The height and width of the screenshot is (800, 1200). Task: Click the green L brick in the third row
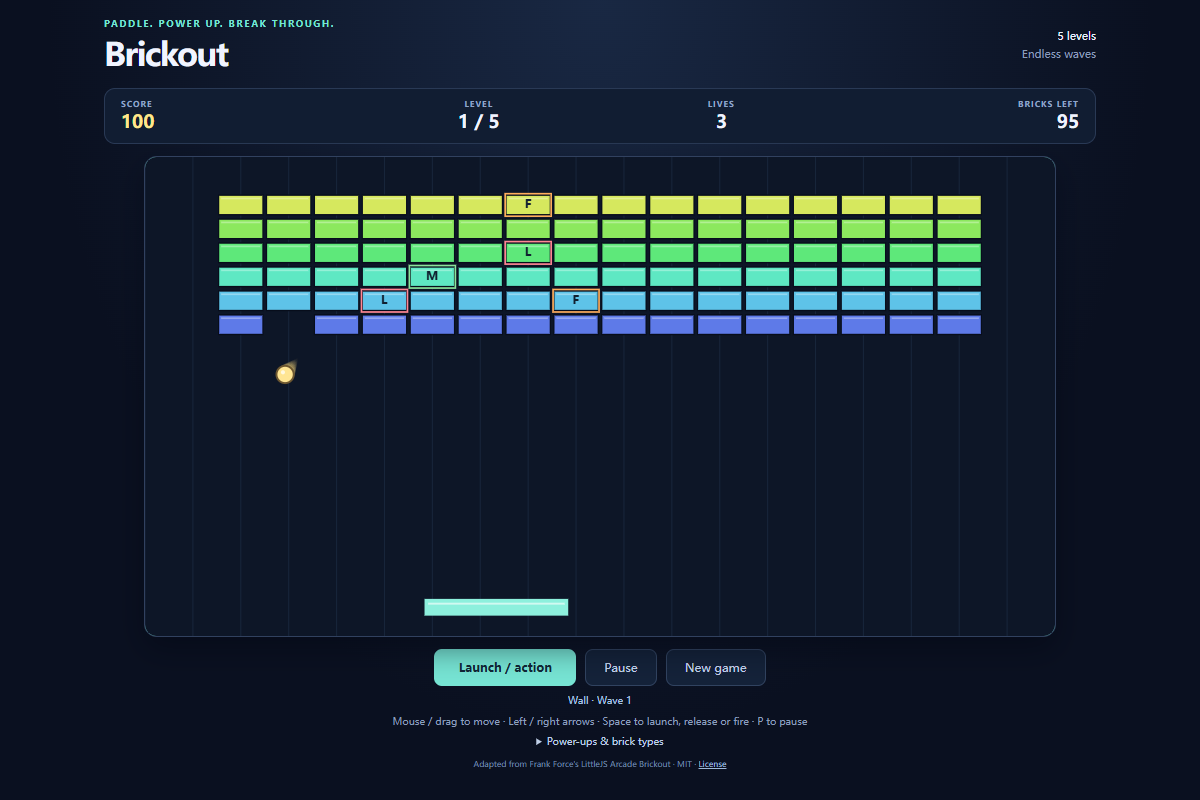(x=528, y=253)
